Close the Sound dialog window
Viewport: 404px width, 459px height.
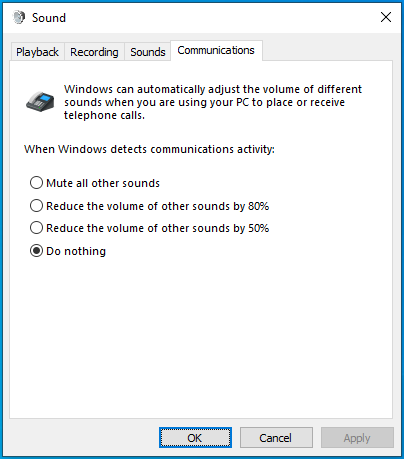coord(386,17)
